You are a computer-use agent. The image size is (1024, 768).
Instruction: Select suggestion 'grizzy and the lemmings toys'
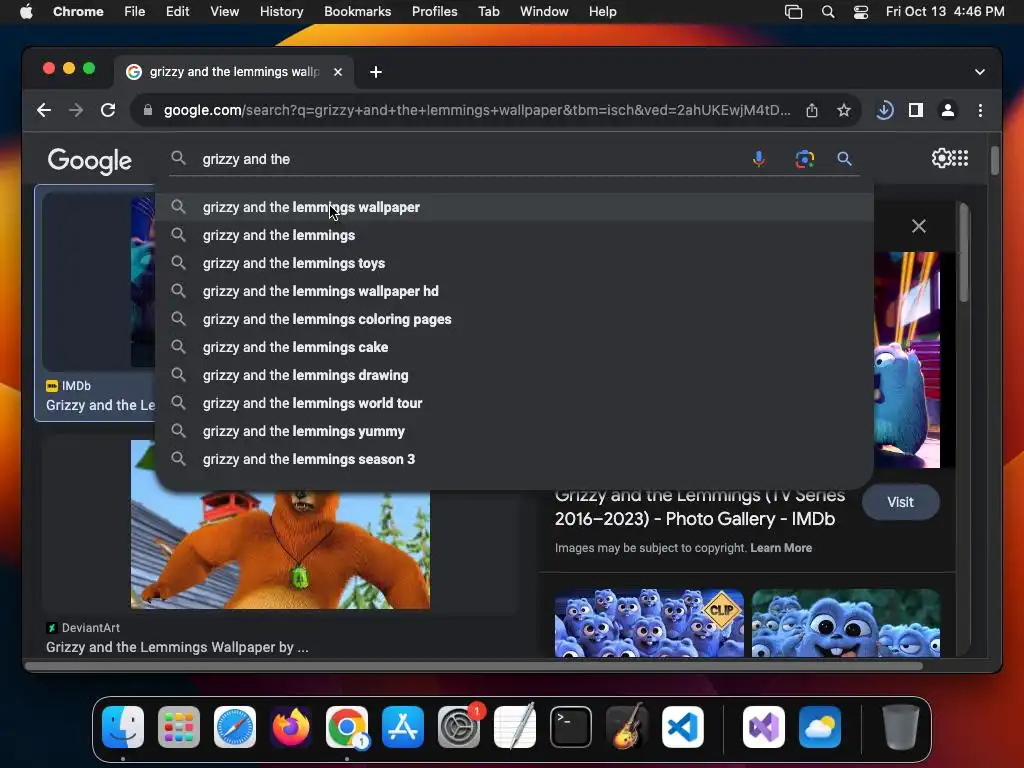click(x=515, y=263)
